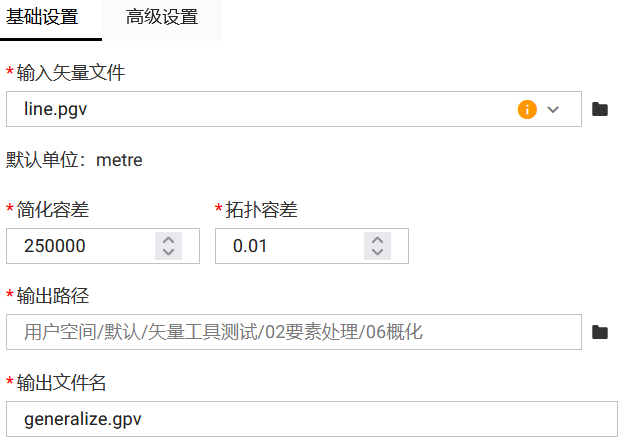
Task: Click the 输出文件名 label
Action: (61, 383)
